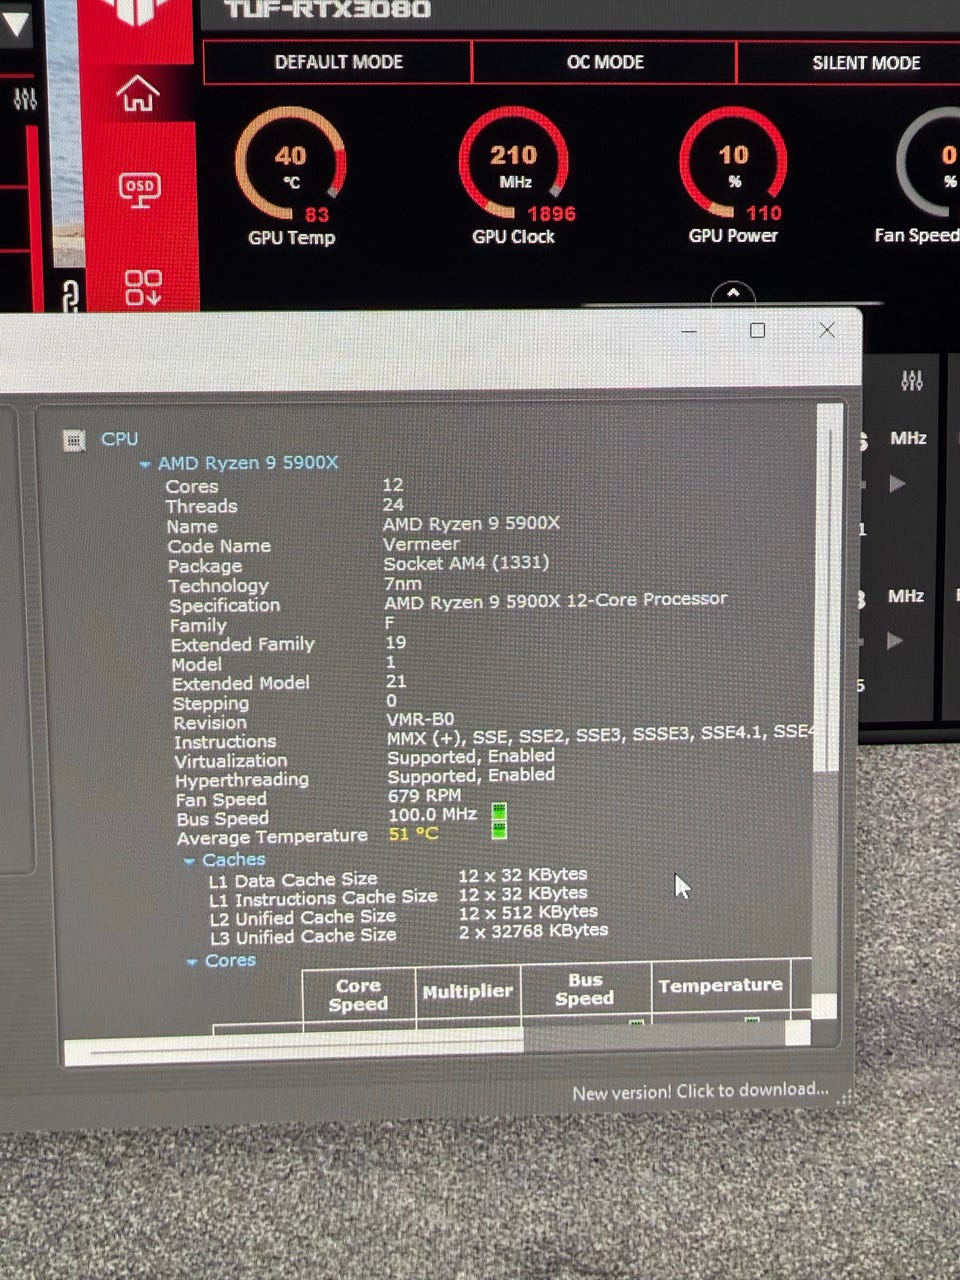Image resolution: width=960 pixels, height=1280 pixels.
Task: Maximize the CPU info window
Action: [x=757, y=331]
